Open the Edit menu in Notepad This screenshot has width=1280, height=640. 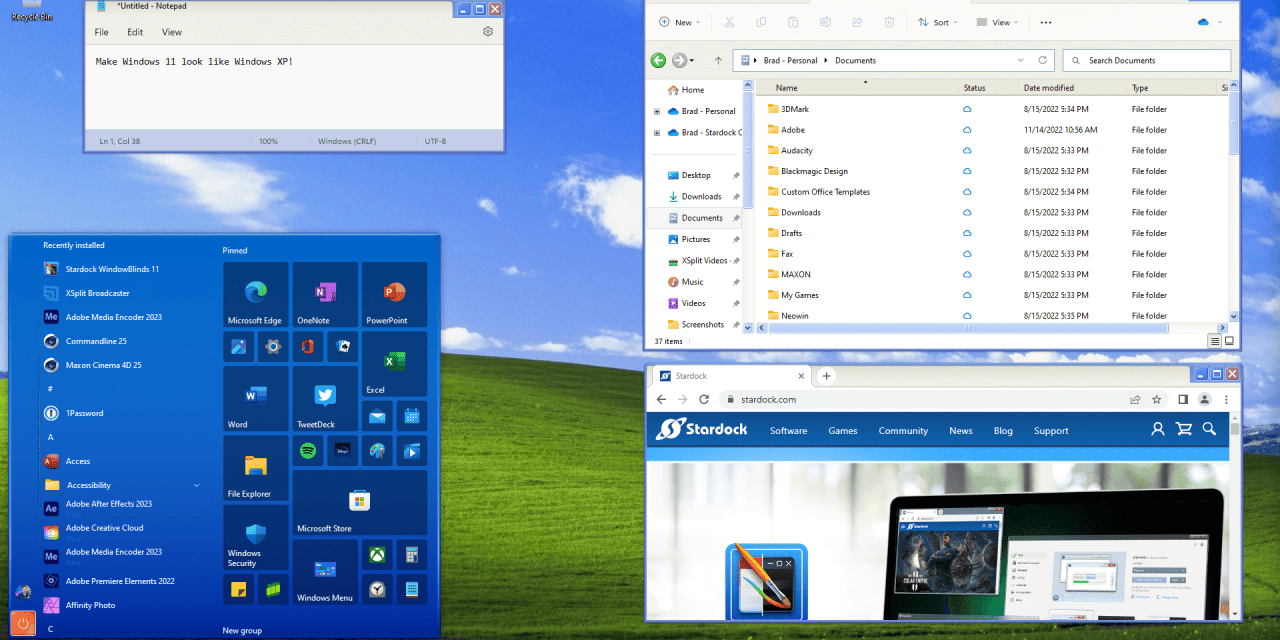135,32
